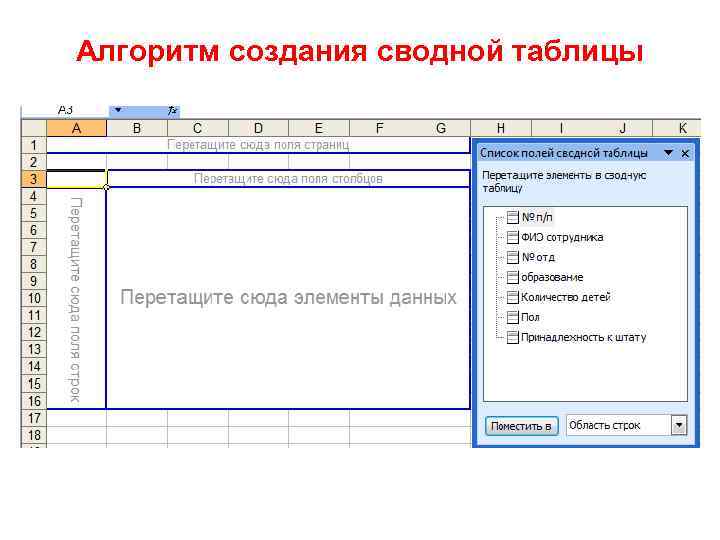720x540 pixels.
Task: Click cell B17 below the pivot area
Action: tap(137, 418)
